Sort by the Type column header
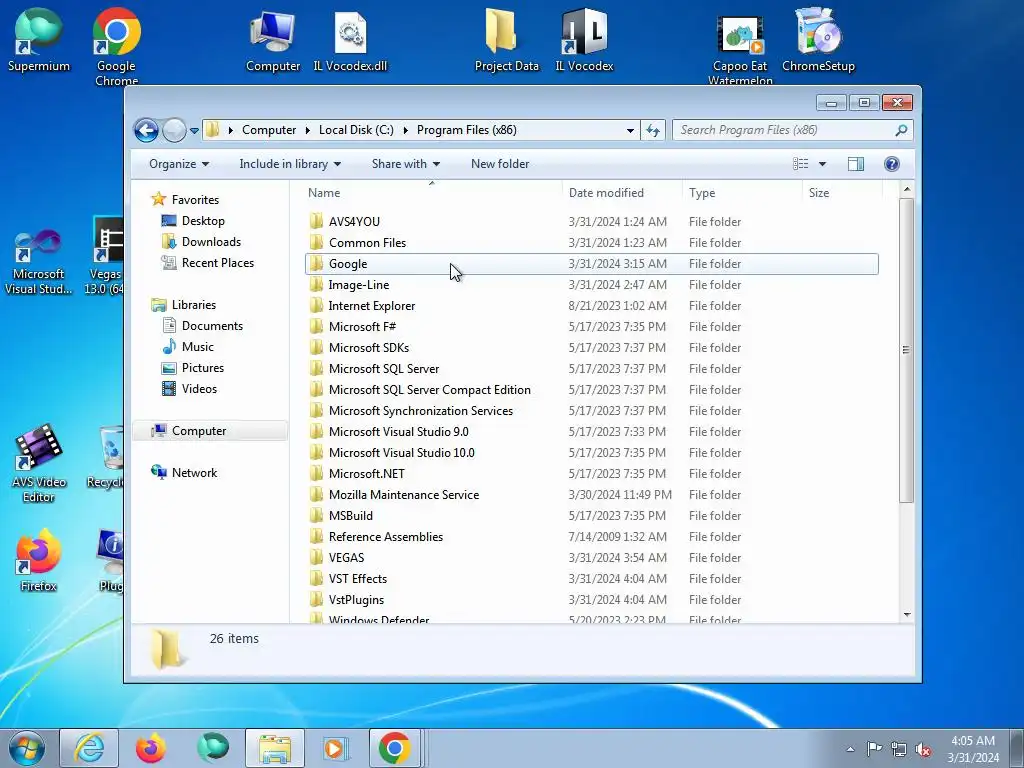The image size is (1024, 768). [743, 193]
